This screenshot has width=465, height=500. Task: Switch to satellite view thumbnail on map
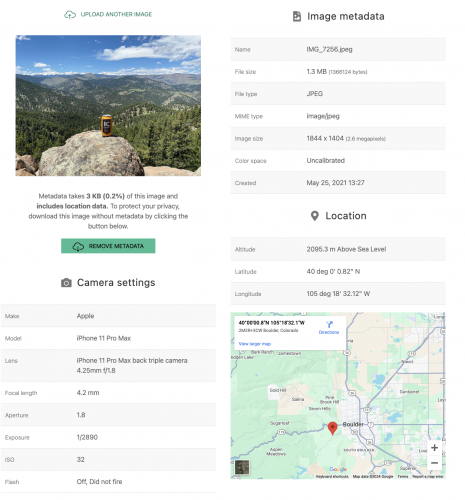coord(242,467)
